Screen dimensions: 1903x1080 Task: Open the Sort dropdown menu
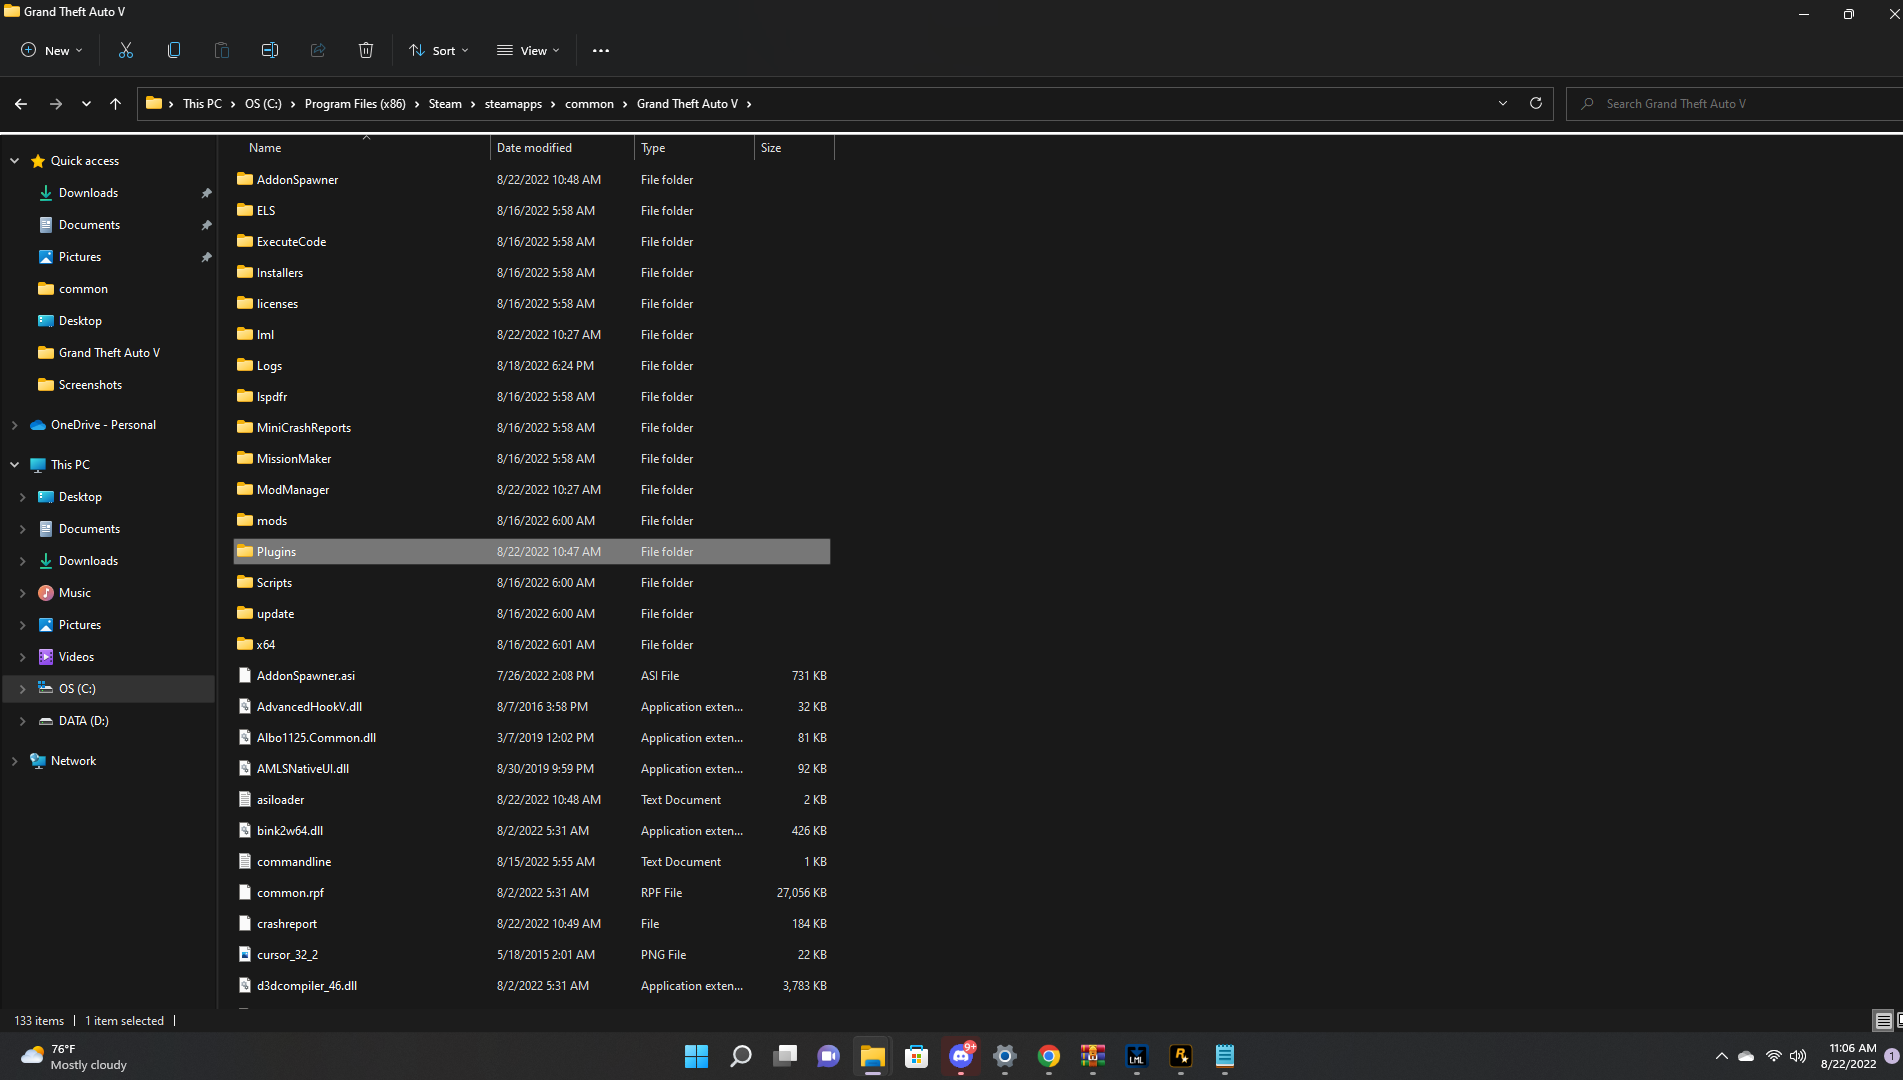click(438, 51)
